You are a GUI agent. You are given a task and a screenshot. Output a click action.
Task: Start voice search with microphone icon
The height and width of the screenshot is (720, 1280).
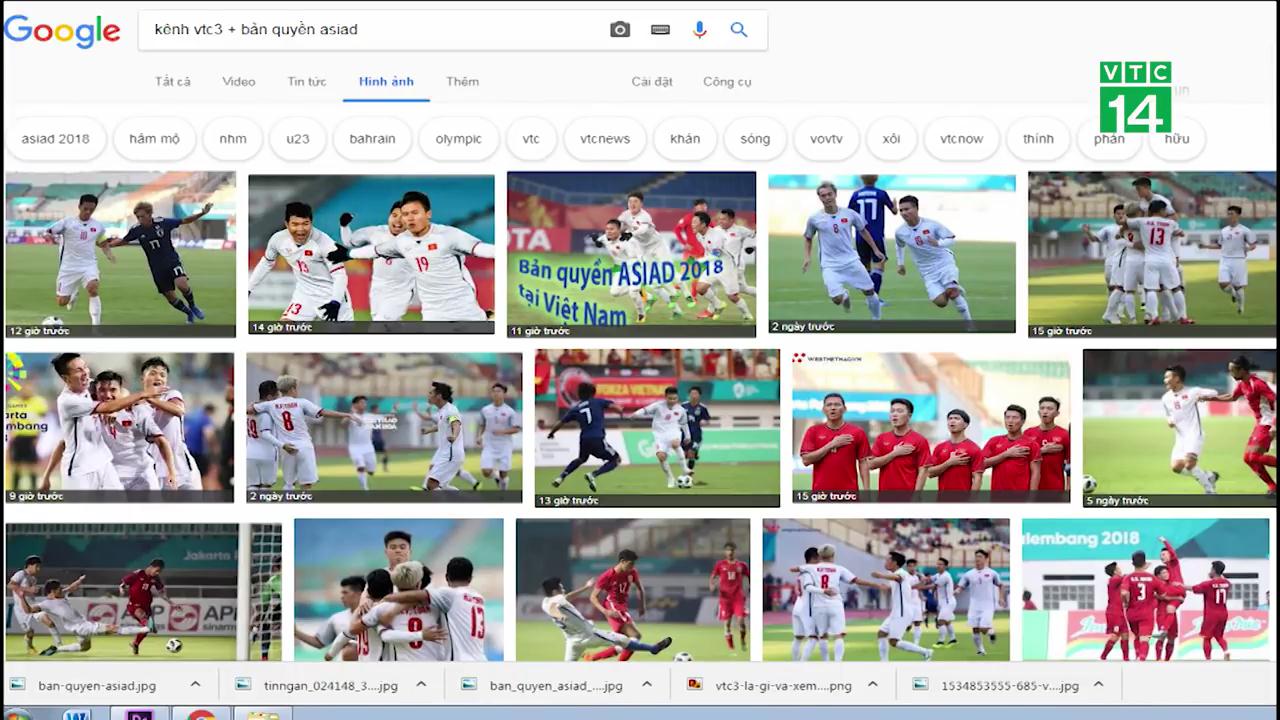[x=699, y=30]
